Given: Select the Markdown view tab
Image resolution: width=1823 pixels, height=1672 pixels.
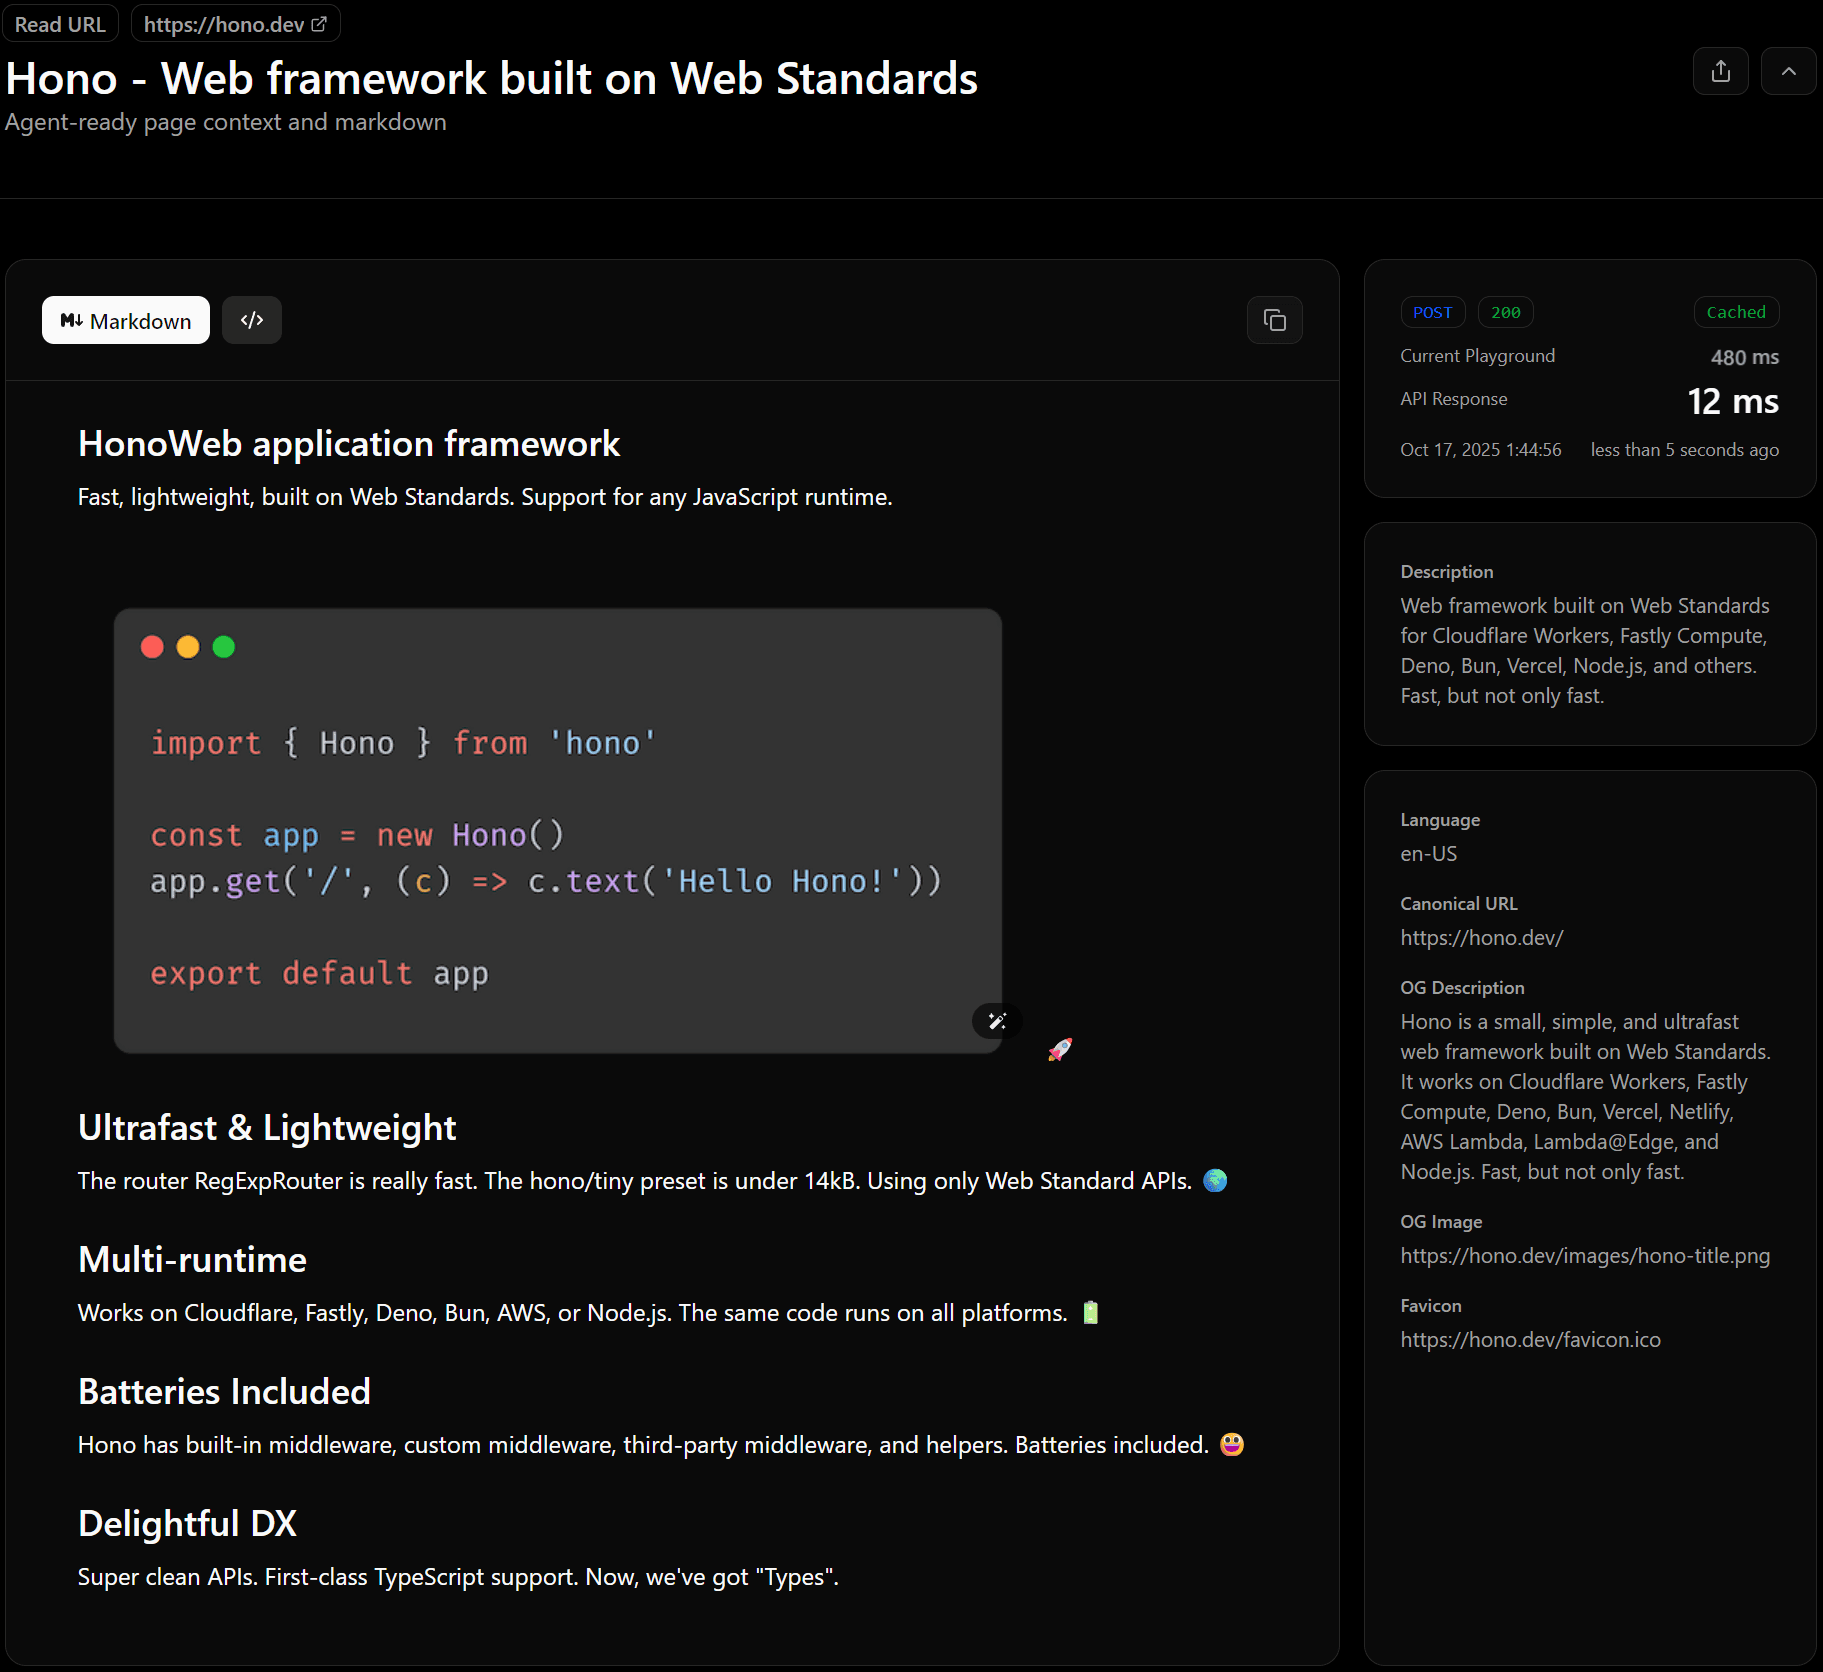Looking at the screenshot, I should 125,320.
